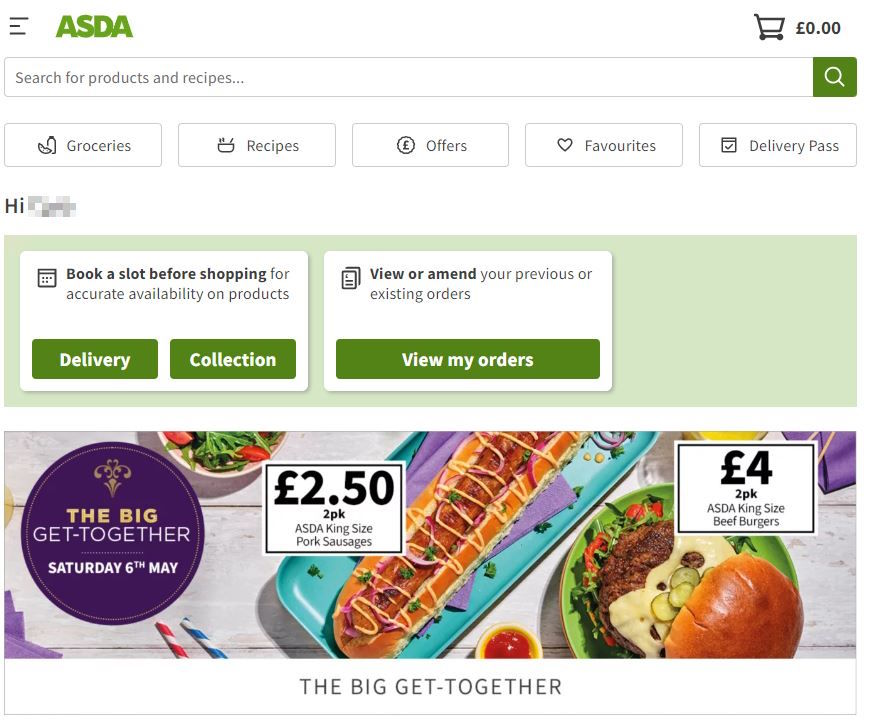Click the calendar icon beside Book a slot
Viewport: 870px width, 722px height.
pos(47,277)
